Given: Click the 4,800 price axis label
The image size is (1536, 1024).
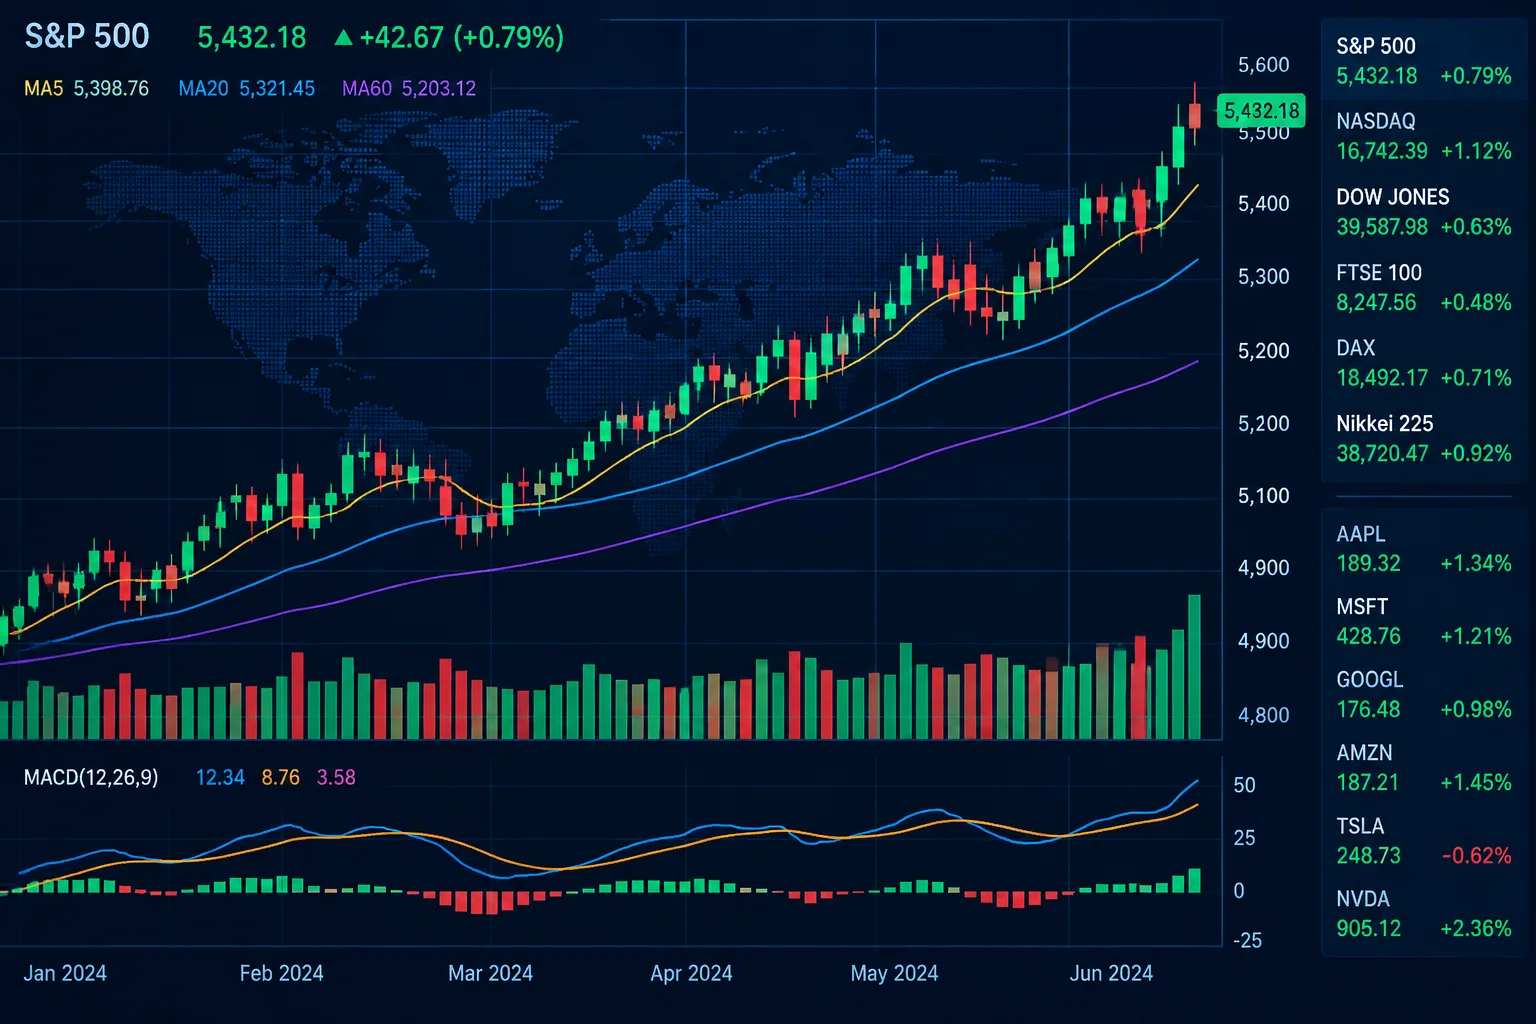Looking at the screenshot, I should [x=1264, y=715].
